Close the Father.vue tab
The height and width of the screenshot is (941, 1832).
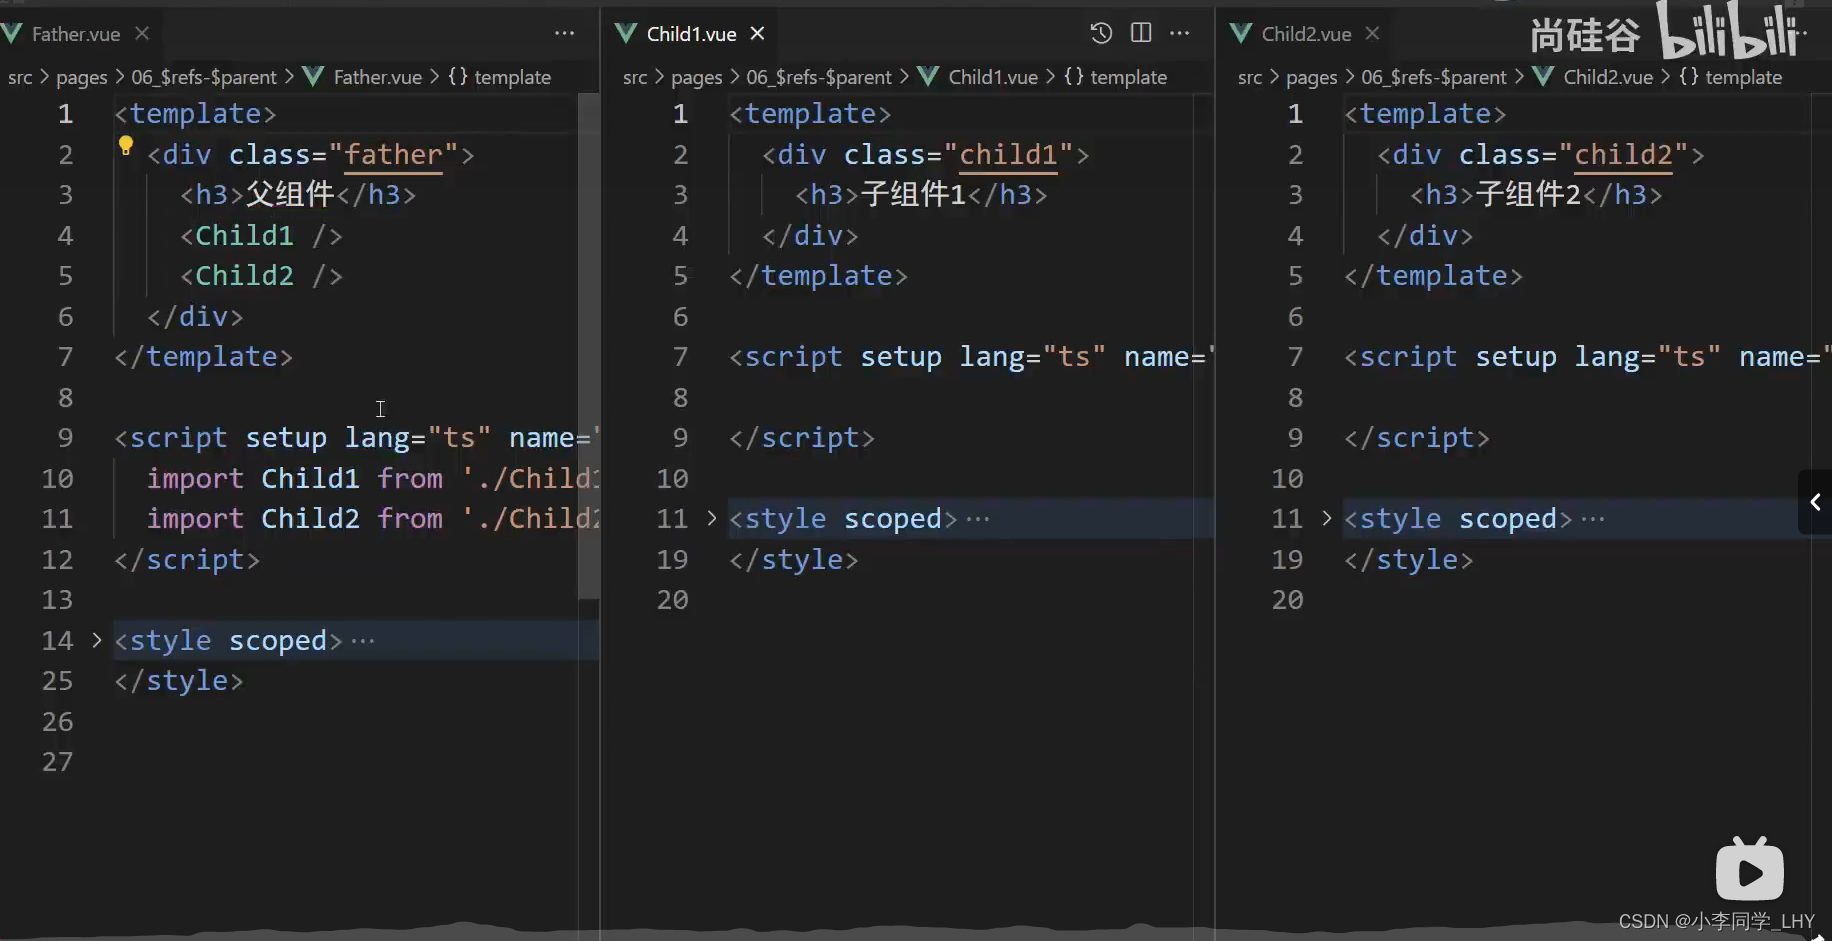(142, 33)
